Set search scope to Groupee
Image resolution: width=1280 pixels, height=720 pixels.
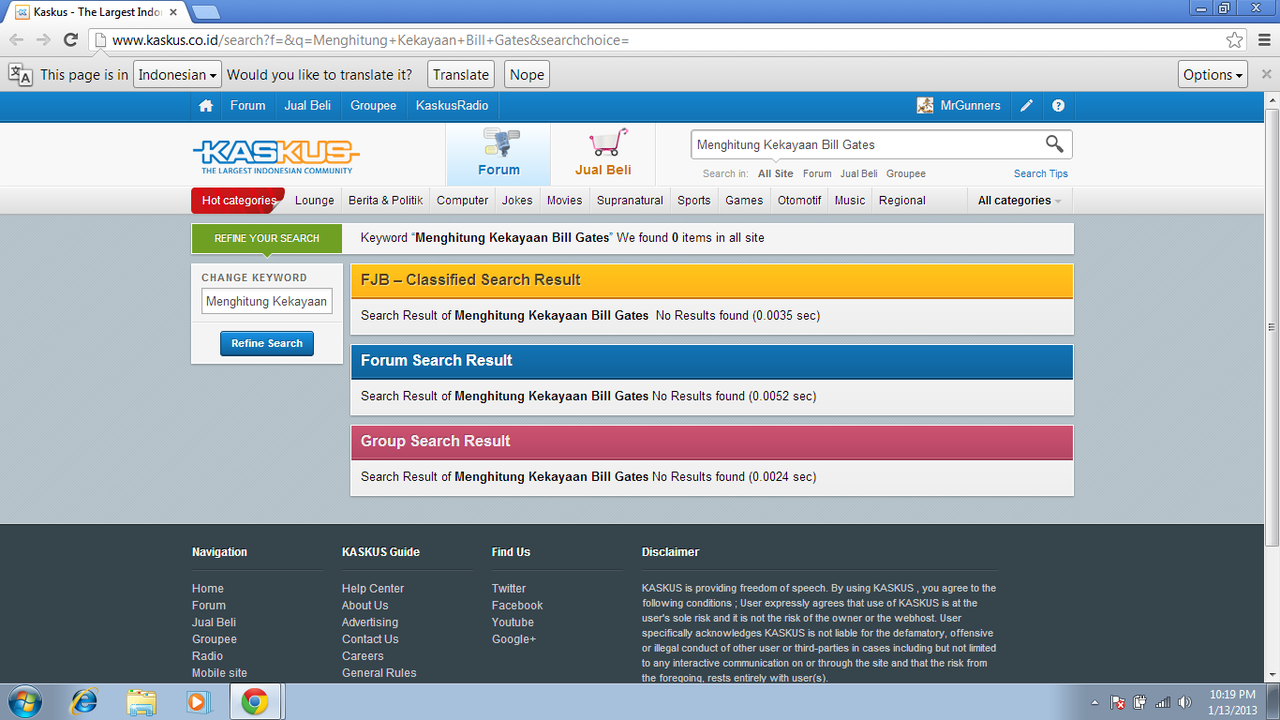click(x=906, y=174)
